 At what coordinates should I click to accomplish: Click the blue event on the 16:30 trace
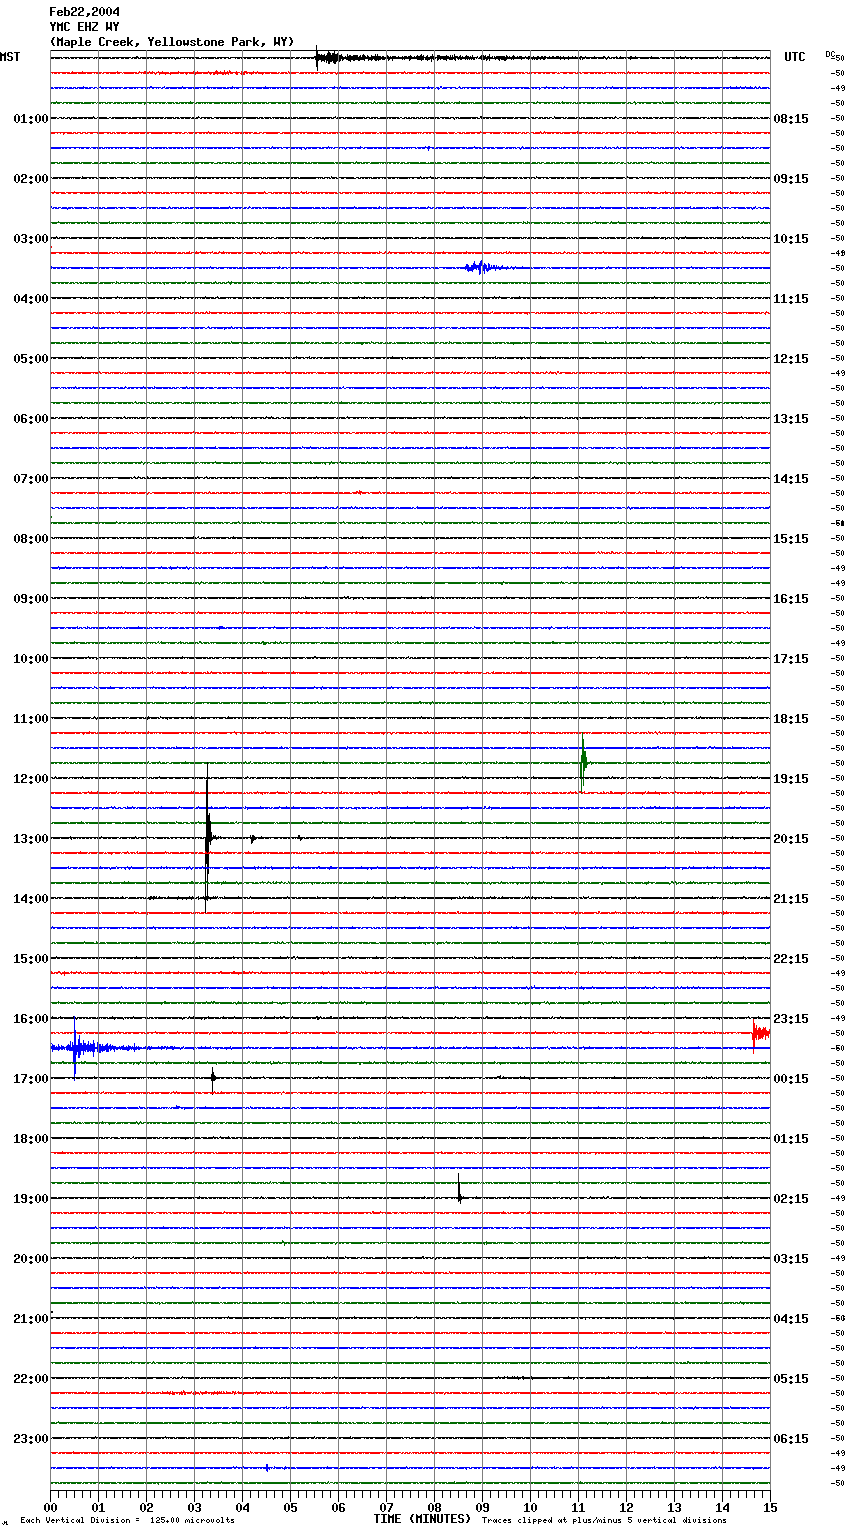[x=75, y=1048]
